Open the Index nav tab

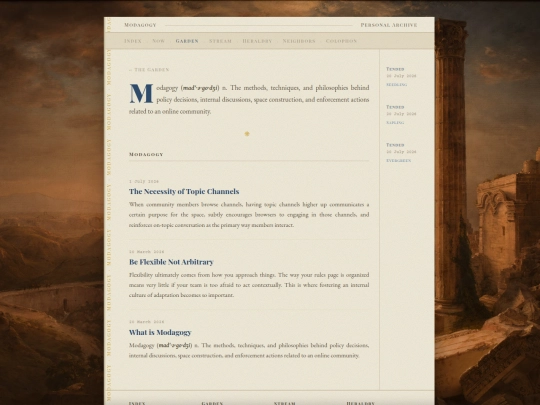(x=133, y=41)
